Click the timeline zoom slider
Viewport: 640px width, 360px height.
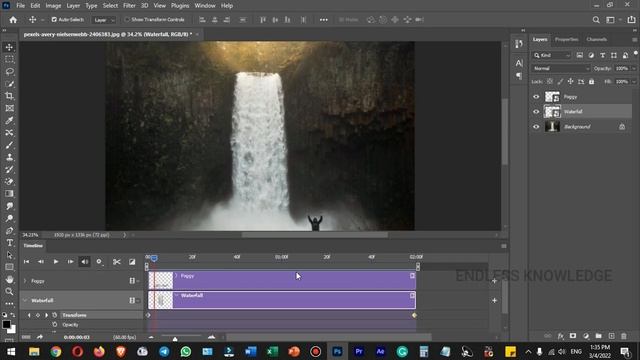175,338
